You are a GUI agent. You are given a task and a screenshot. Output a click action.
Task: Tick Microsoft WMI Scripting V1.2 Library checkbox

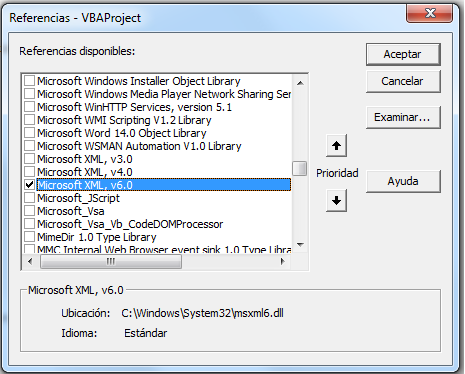[30, 120]
